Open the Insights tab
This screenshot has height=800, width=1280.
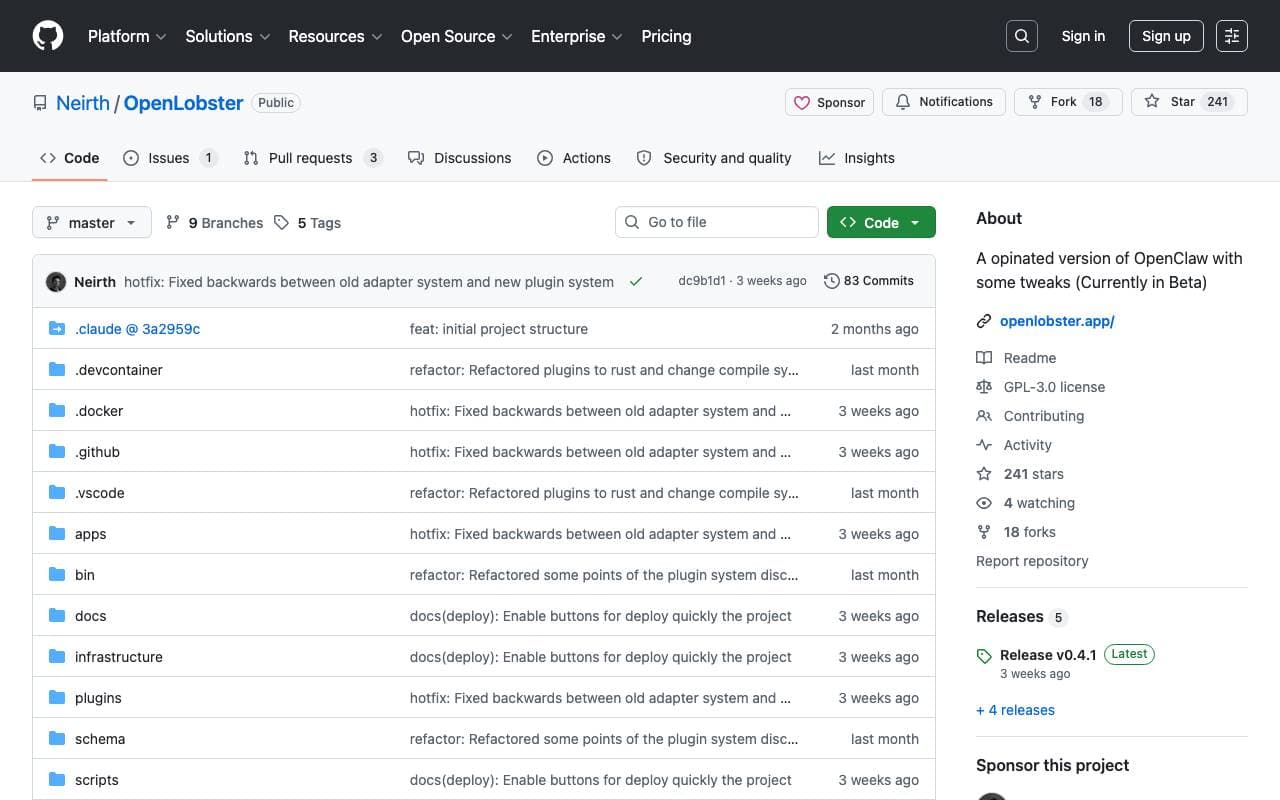857,158
